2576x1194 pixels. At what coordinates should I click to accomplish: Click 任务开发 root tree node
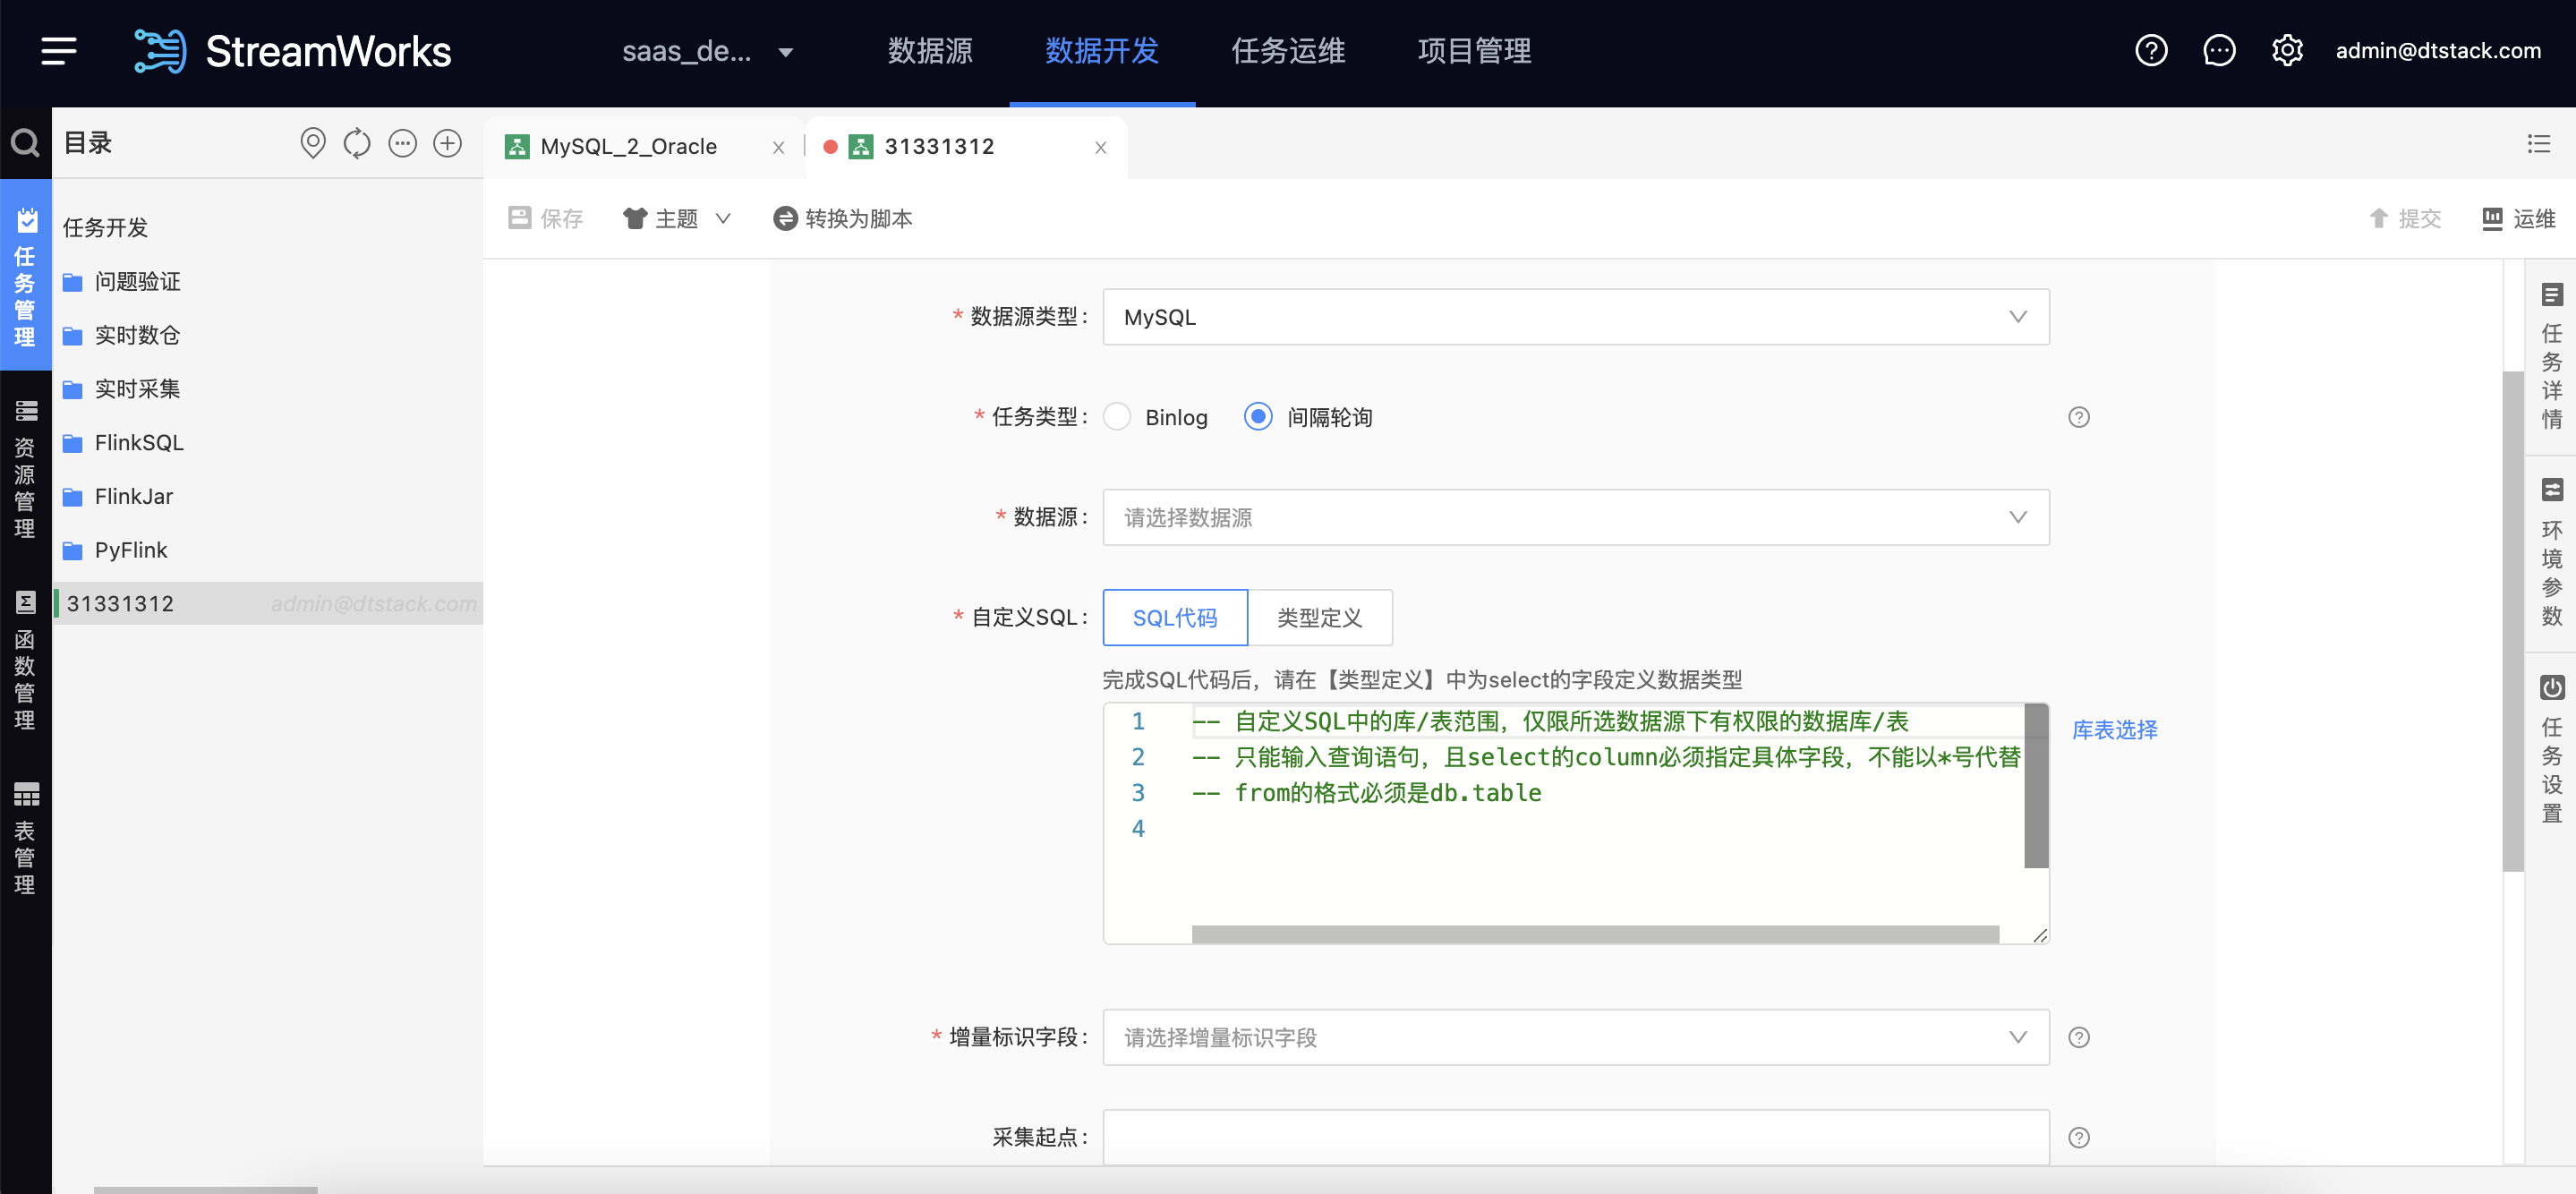click(x=105, y=228)
